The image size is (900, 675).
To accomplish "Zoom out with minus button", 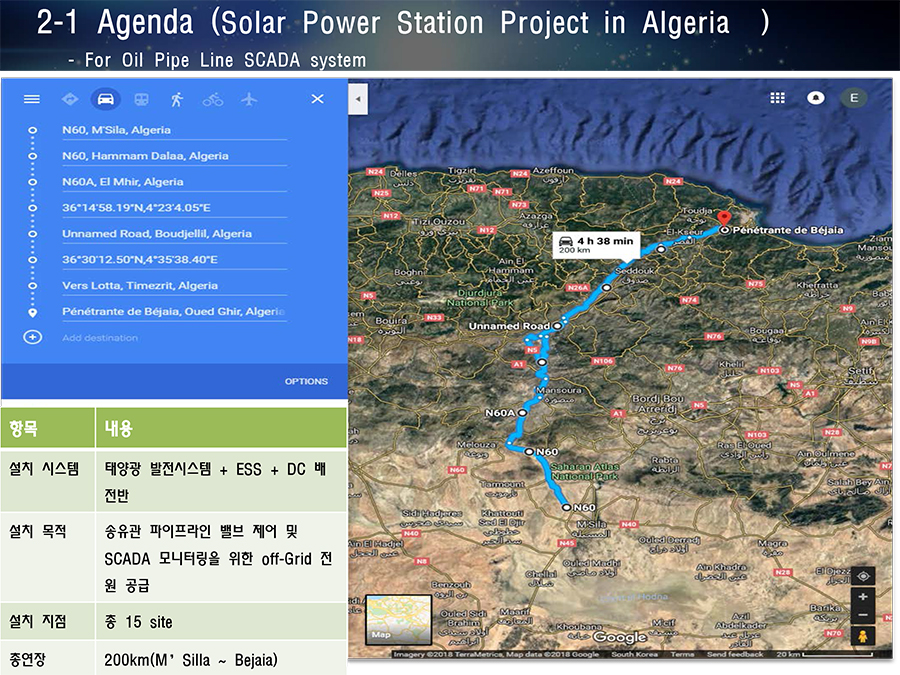I will point(863,615).
